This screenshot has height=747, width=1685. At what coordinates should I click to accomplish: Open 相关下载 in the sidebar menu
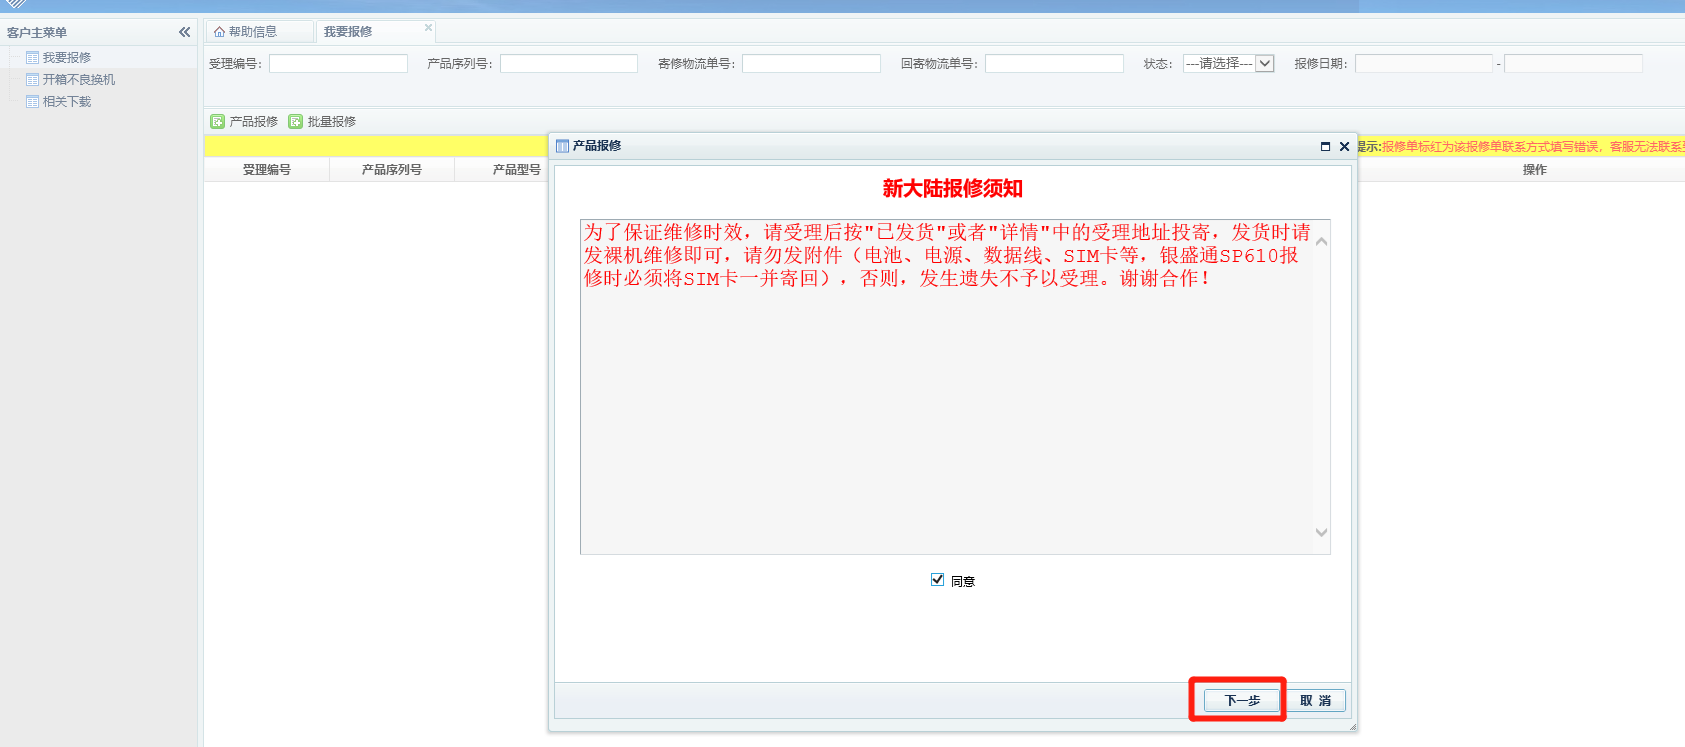[66, 102]
